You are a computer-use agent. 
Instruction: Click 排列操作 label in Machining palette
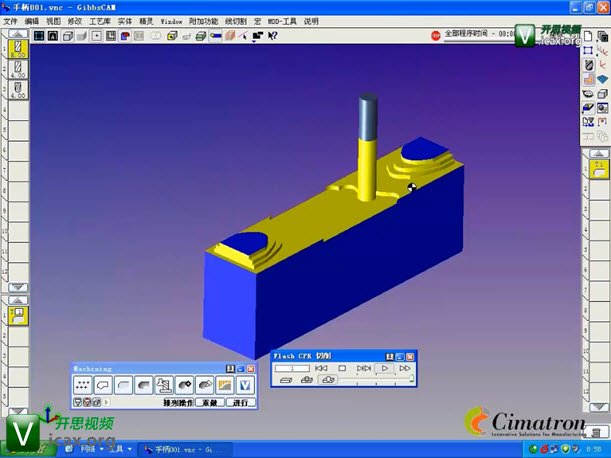point(178,403)
